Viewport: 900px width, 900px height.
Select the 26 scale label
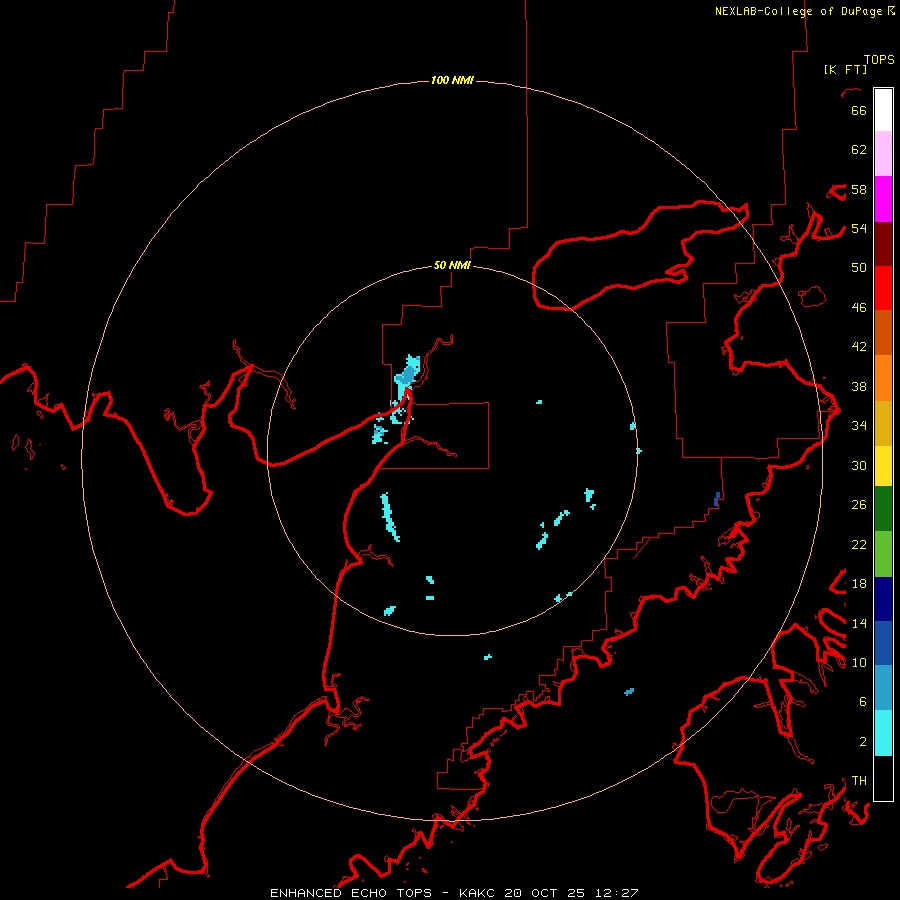coord(859,505)
